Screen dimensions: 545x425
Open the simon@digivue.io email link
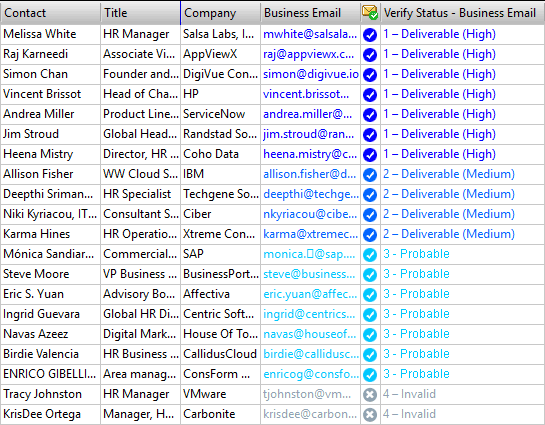click(311, 74)
